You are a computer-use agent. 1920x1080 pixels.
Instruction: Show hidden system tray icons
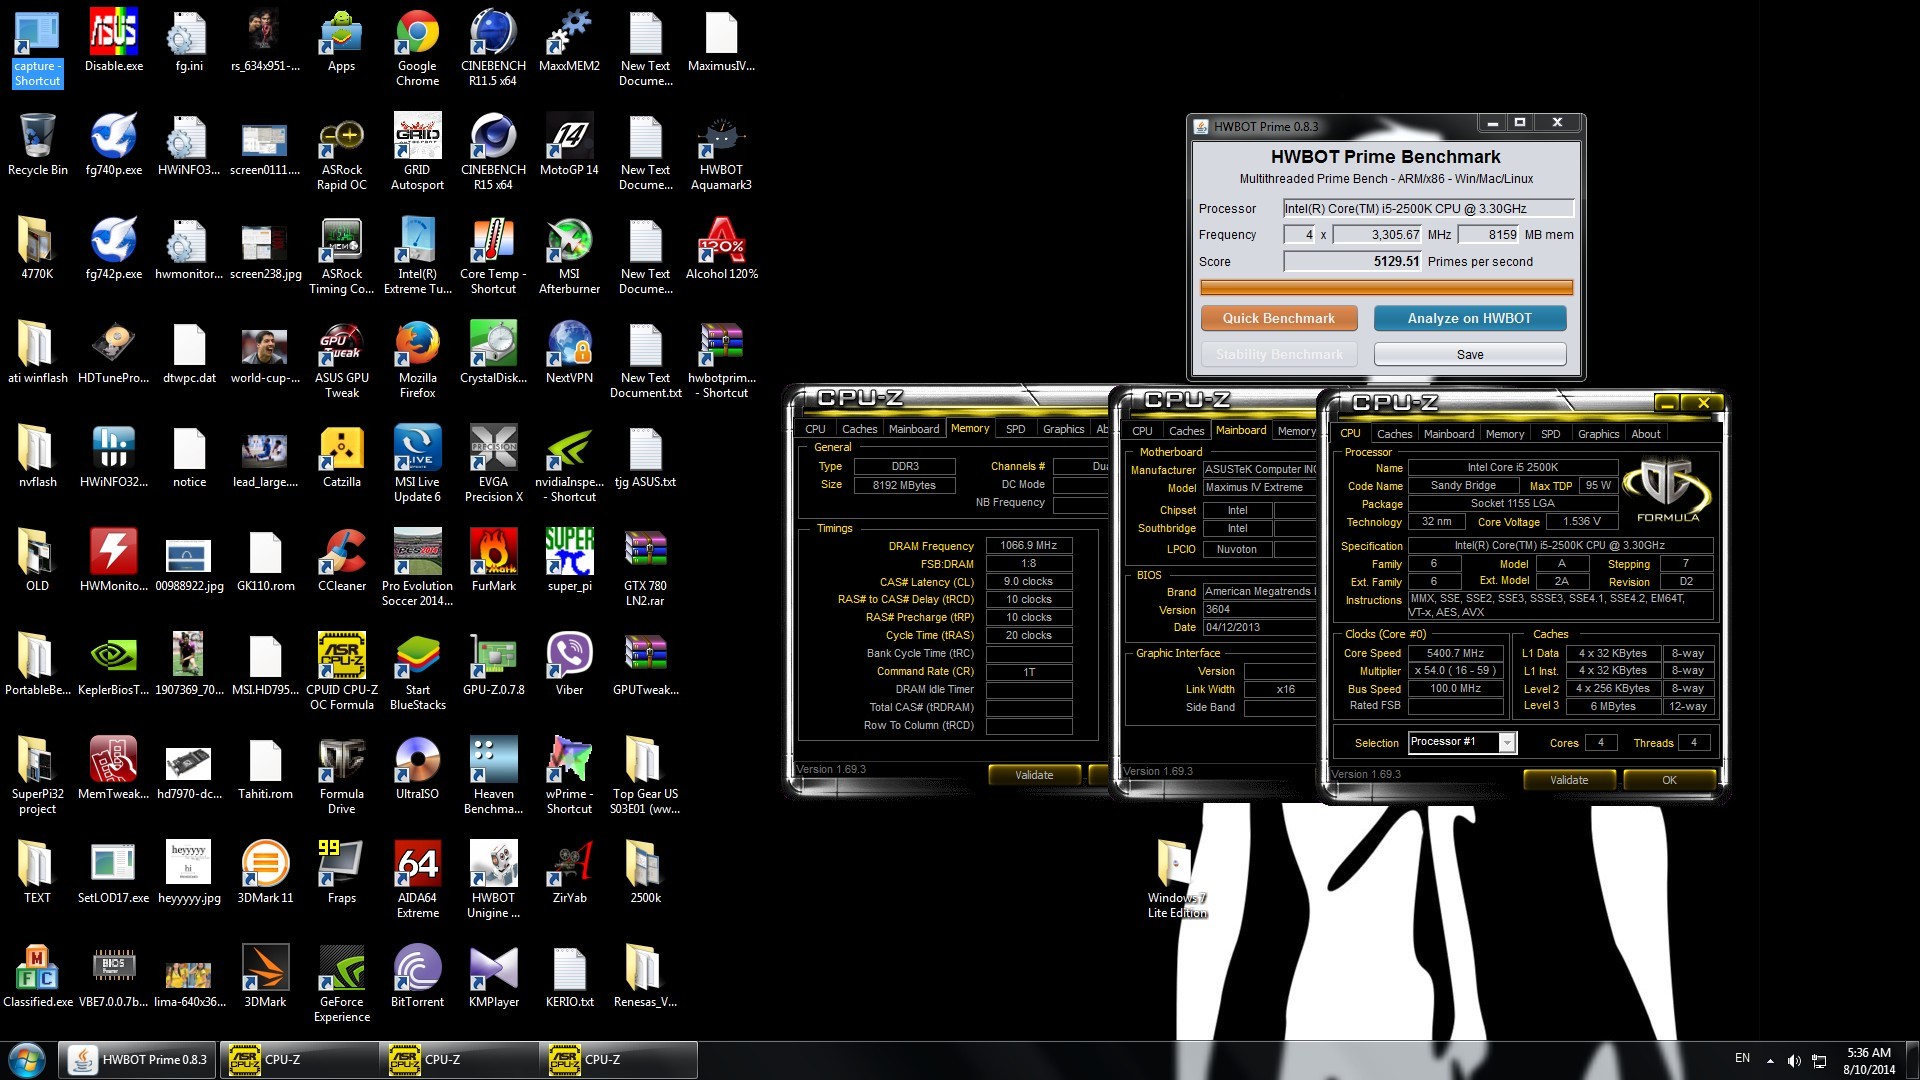point(1770,1061)
